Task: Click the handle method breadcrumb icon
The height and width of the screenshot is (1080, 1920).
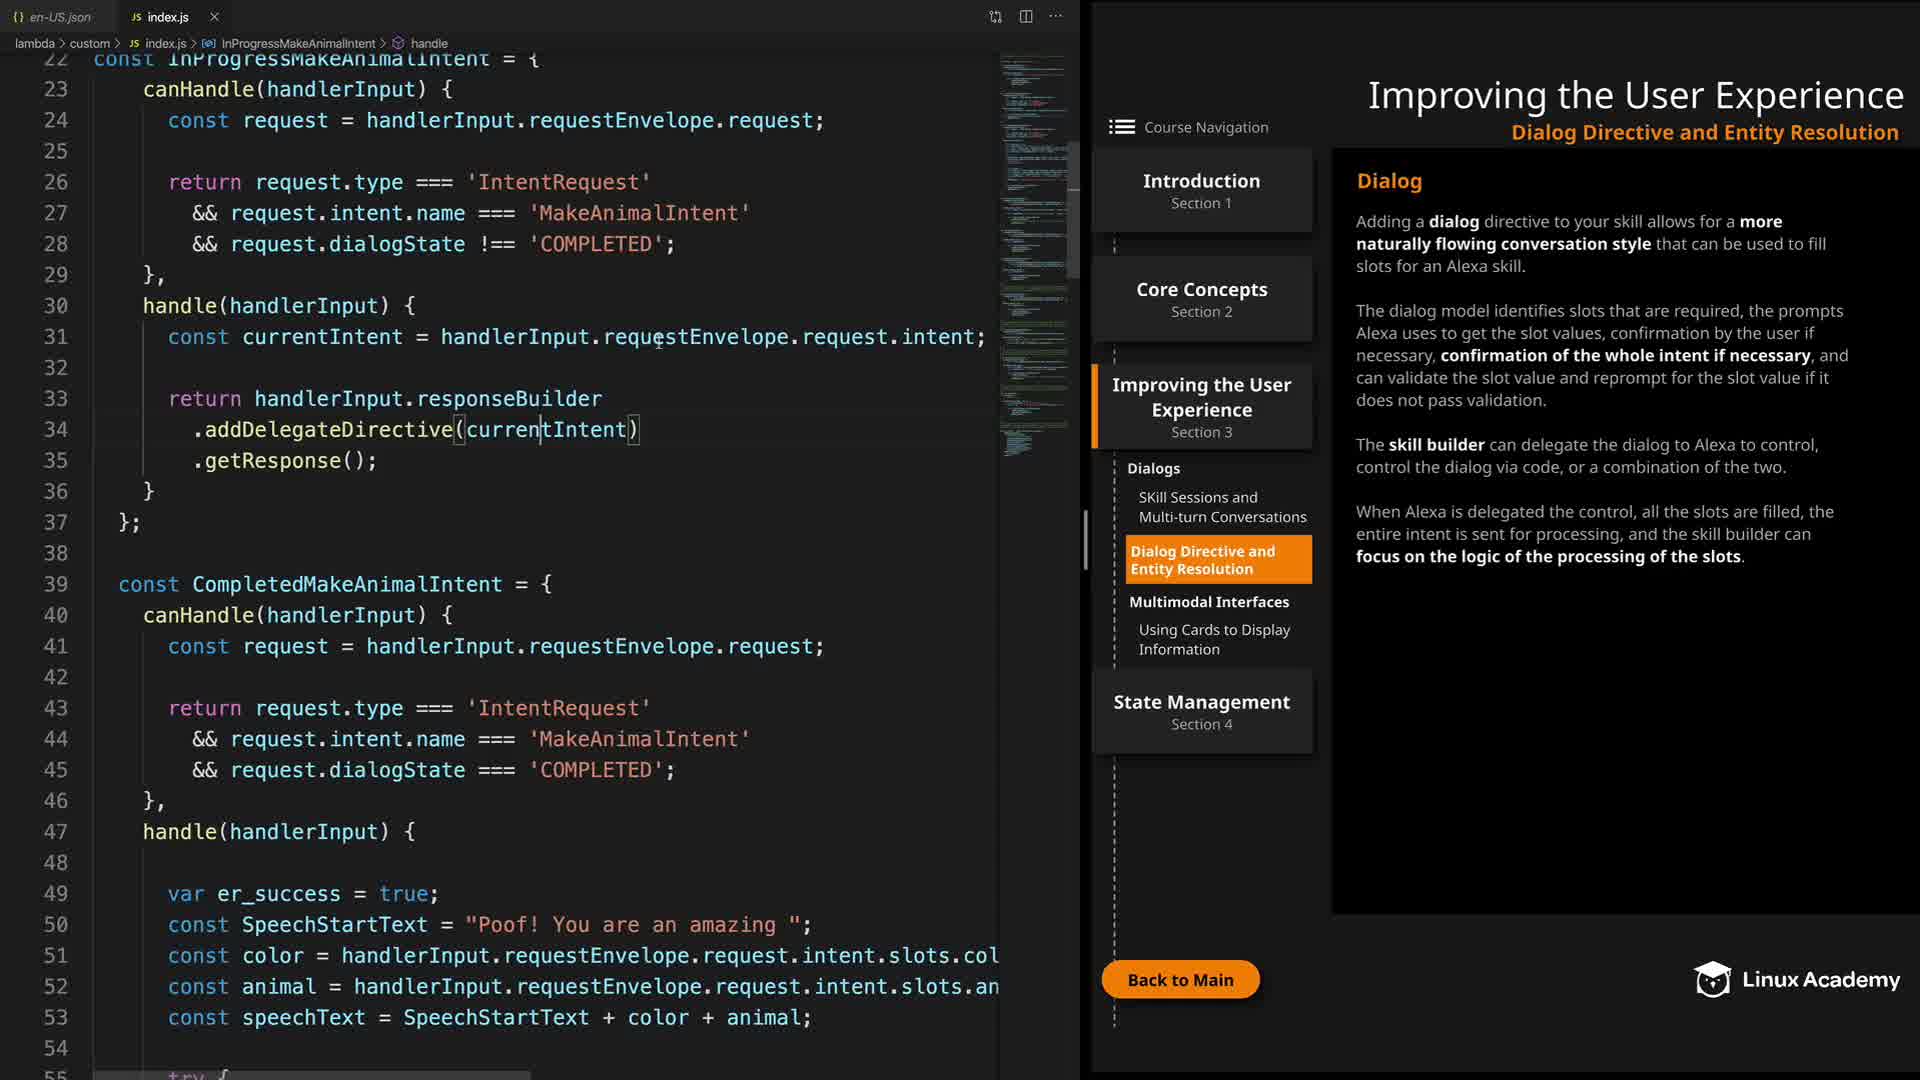Action: click(398, 44)
